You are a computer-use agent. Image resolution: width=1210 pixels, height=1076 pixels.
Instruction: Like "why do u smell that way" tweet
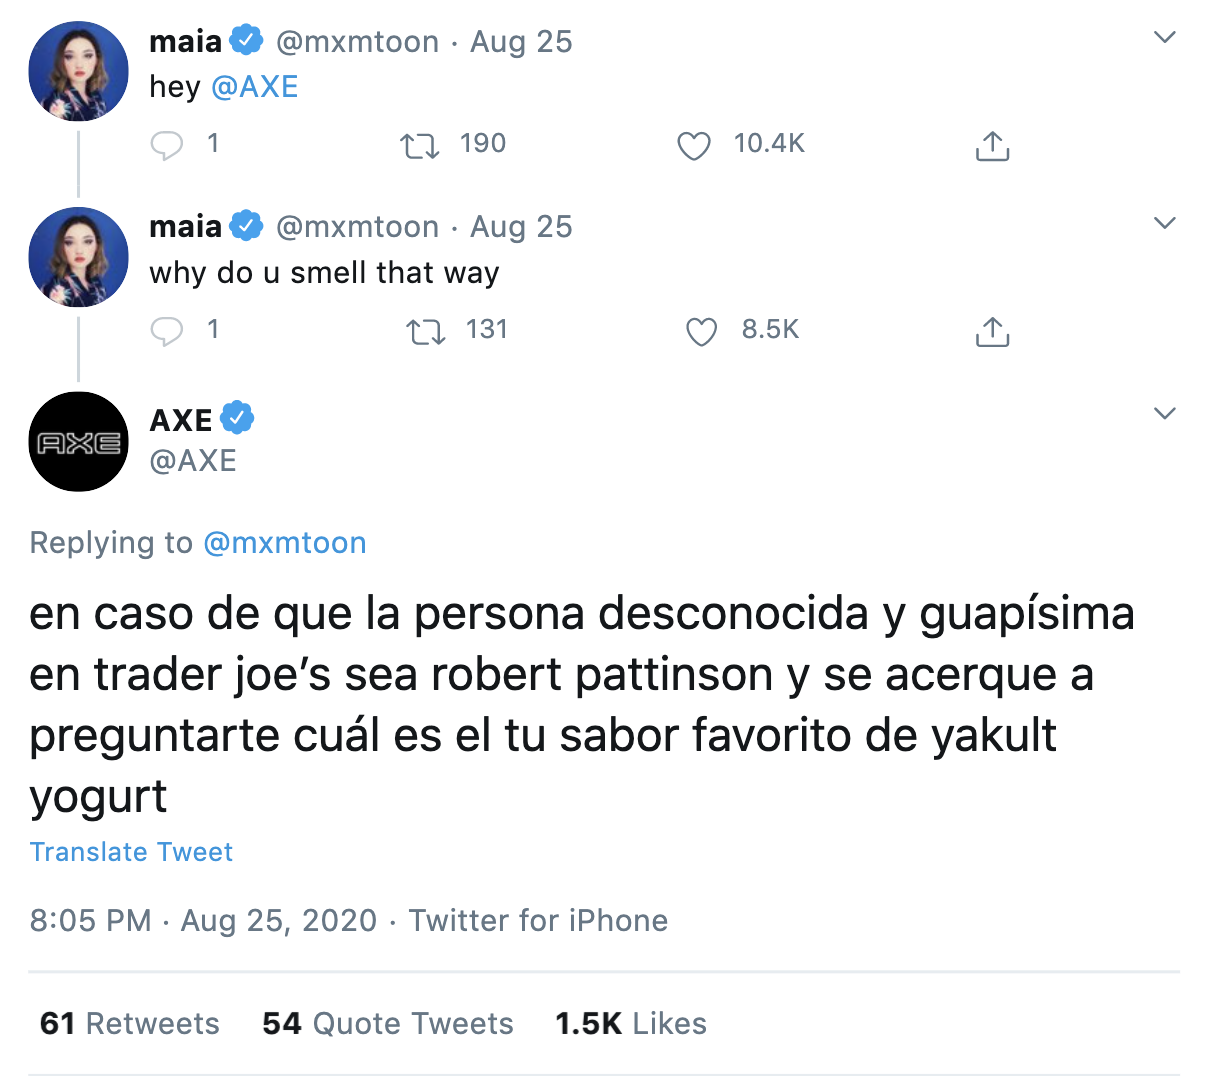coord(701,332)
